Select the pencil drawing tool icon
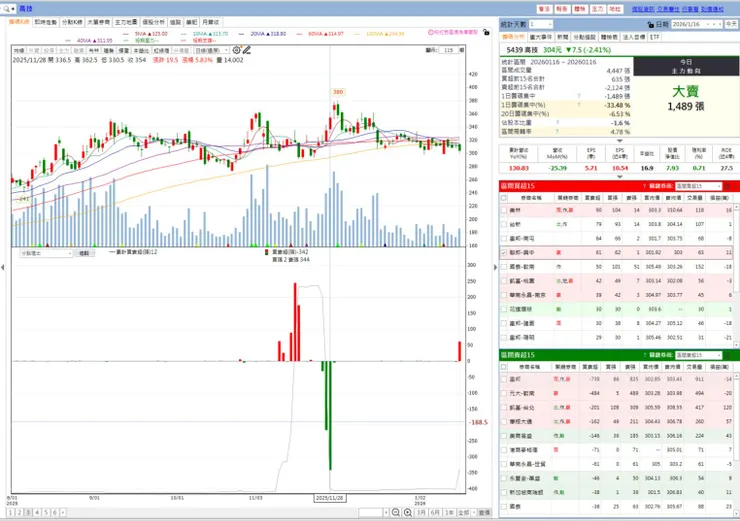The image size is (740, 521). coord(246,50)
